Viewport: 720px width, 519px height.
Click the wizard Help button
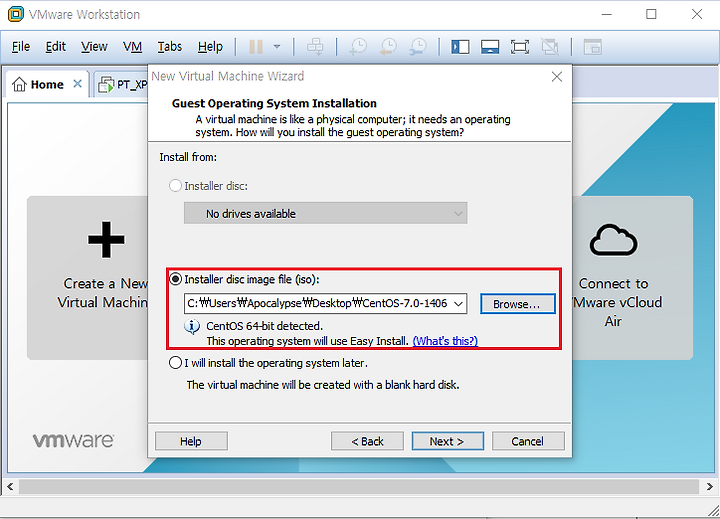point(191,441)
